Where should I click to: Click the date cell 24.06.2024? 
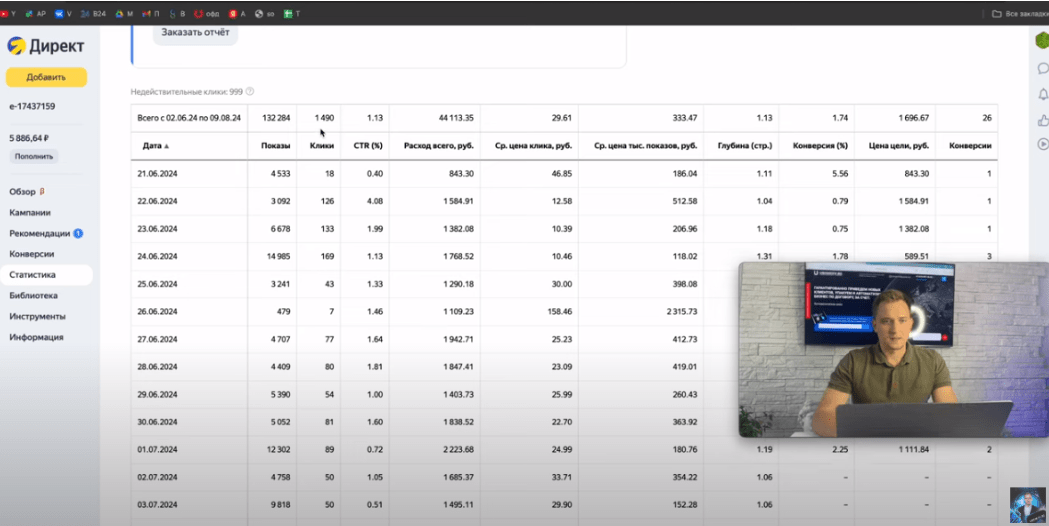click(x=157, y=256)
